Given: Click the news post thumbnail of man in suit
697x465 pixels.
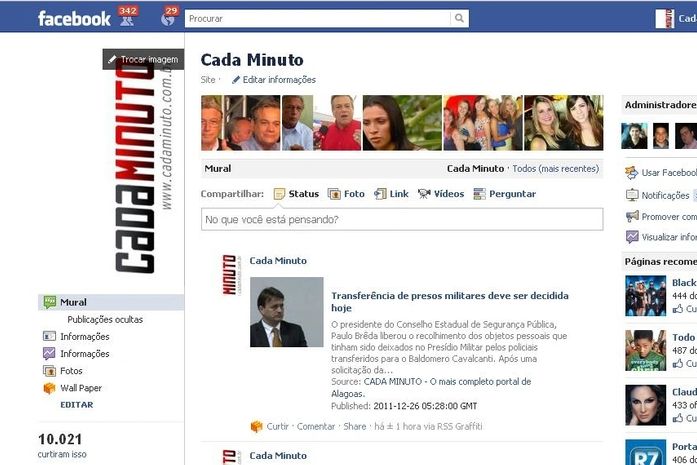Looking at the screenshot, I should click(287, 312).
